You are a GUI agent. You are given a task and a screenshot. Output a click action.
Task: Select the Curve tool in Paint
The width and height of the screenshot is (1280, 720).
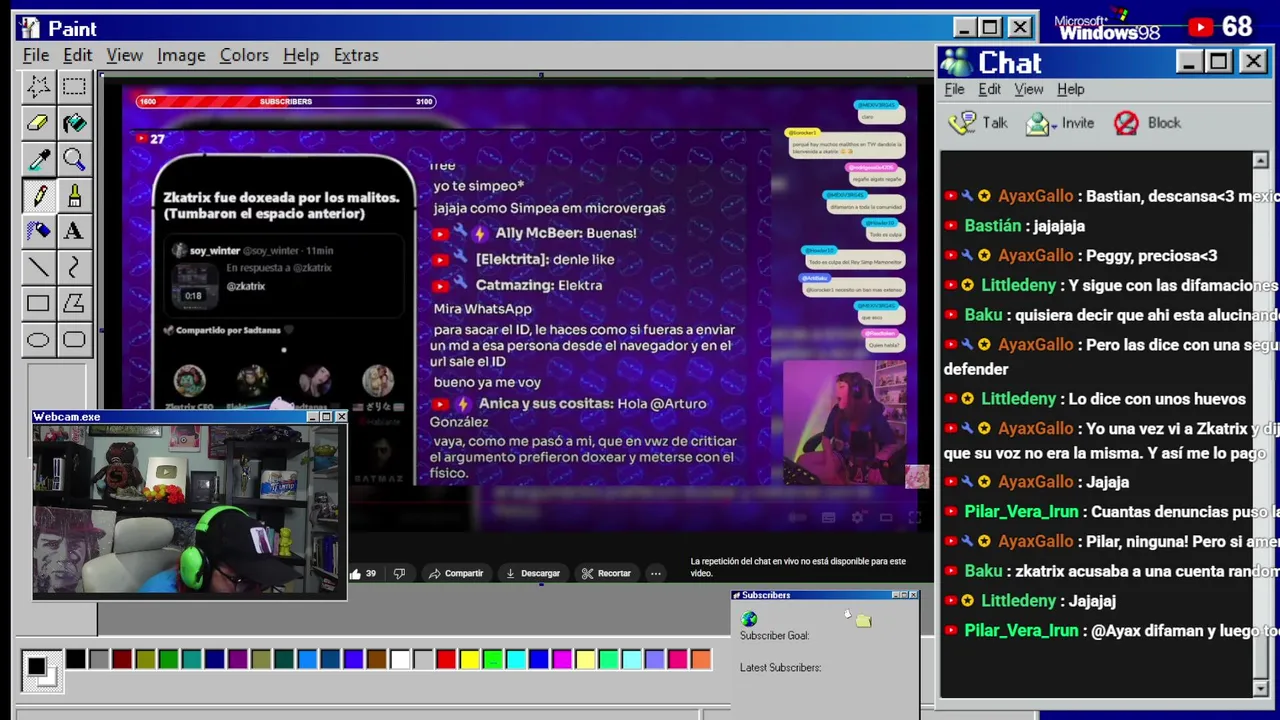coord(74,267)
